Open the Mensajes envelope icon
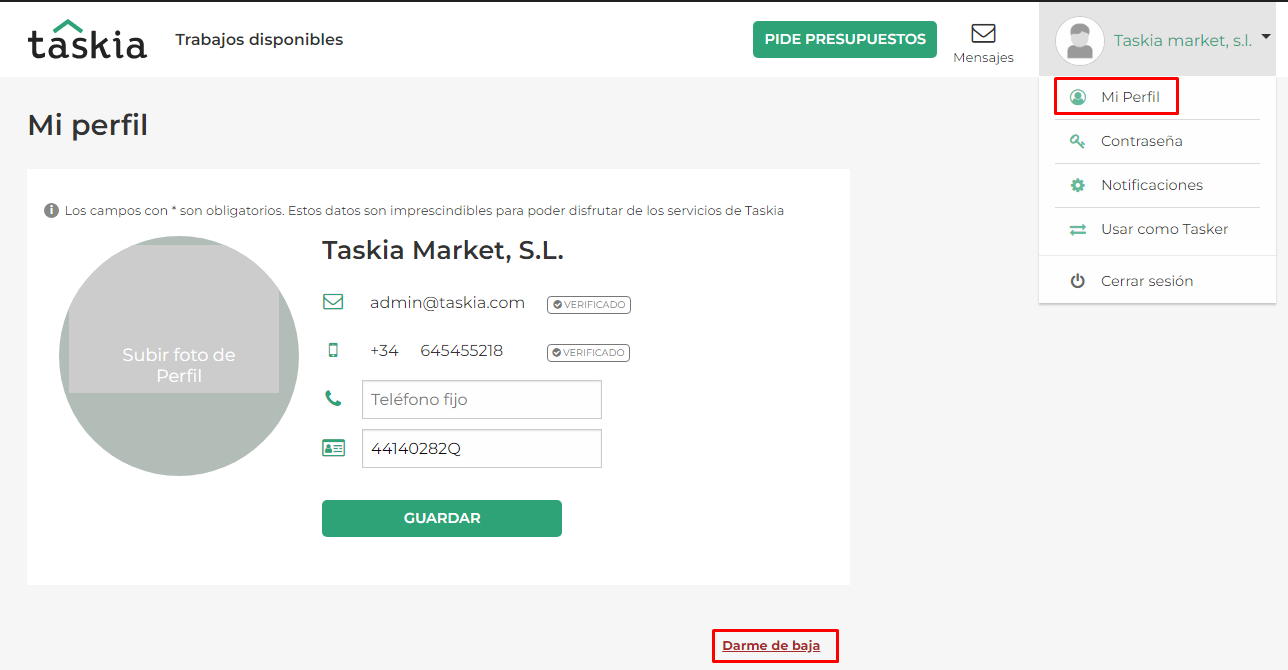The height and width of the screenshot is (670, 1288). click(x=983, y=33)
